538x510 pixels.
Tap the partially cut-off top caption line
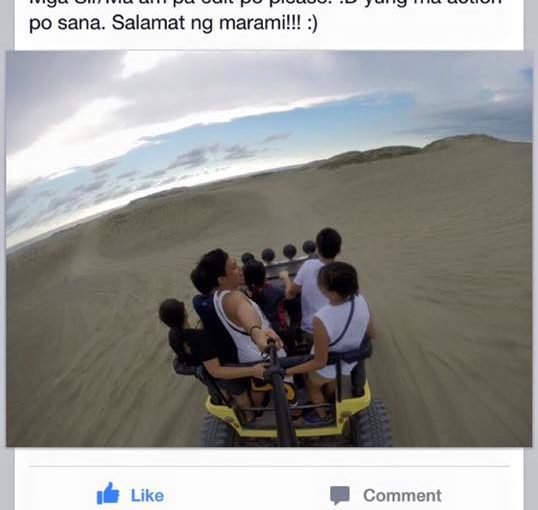[266, 3]
